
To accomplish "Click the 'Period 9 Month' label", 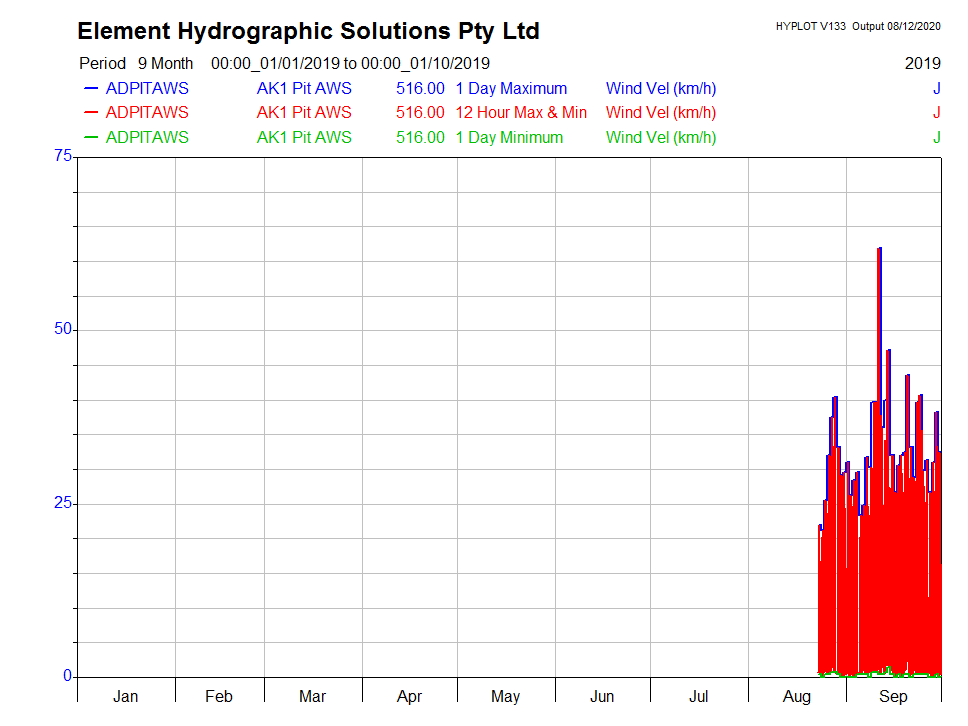I will click(136, 63).
